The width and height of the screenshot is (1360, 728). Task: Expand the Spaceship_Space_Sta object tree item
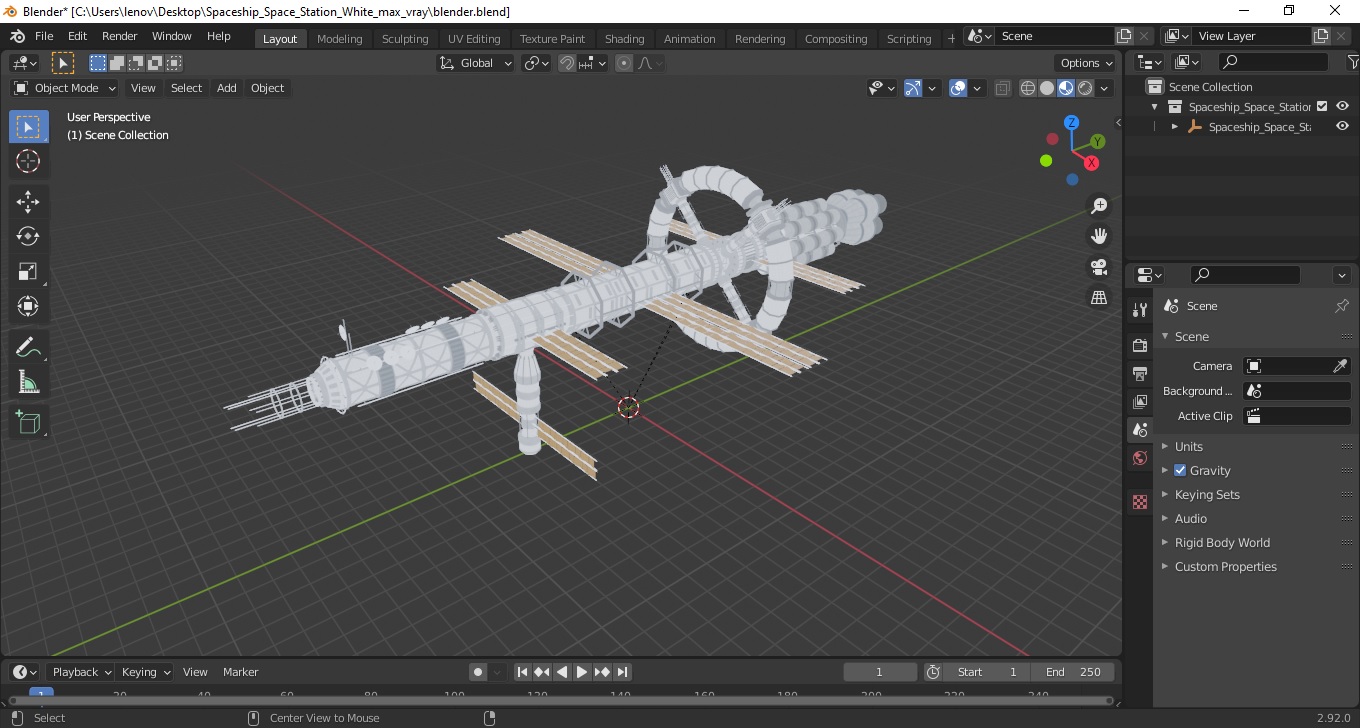pyautogui.click(x=1175, y=127)
